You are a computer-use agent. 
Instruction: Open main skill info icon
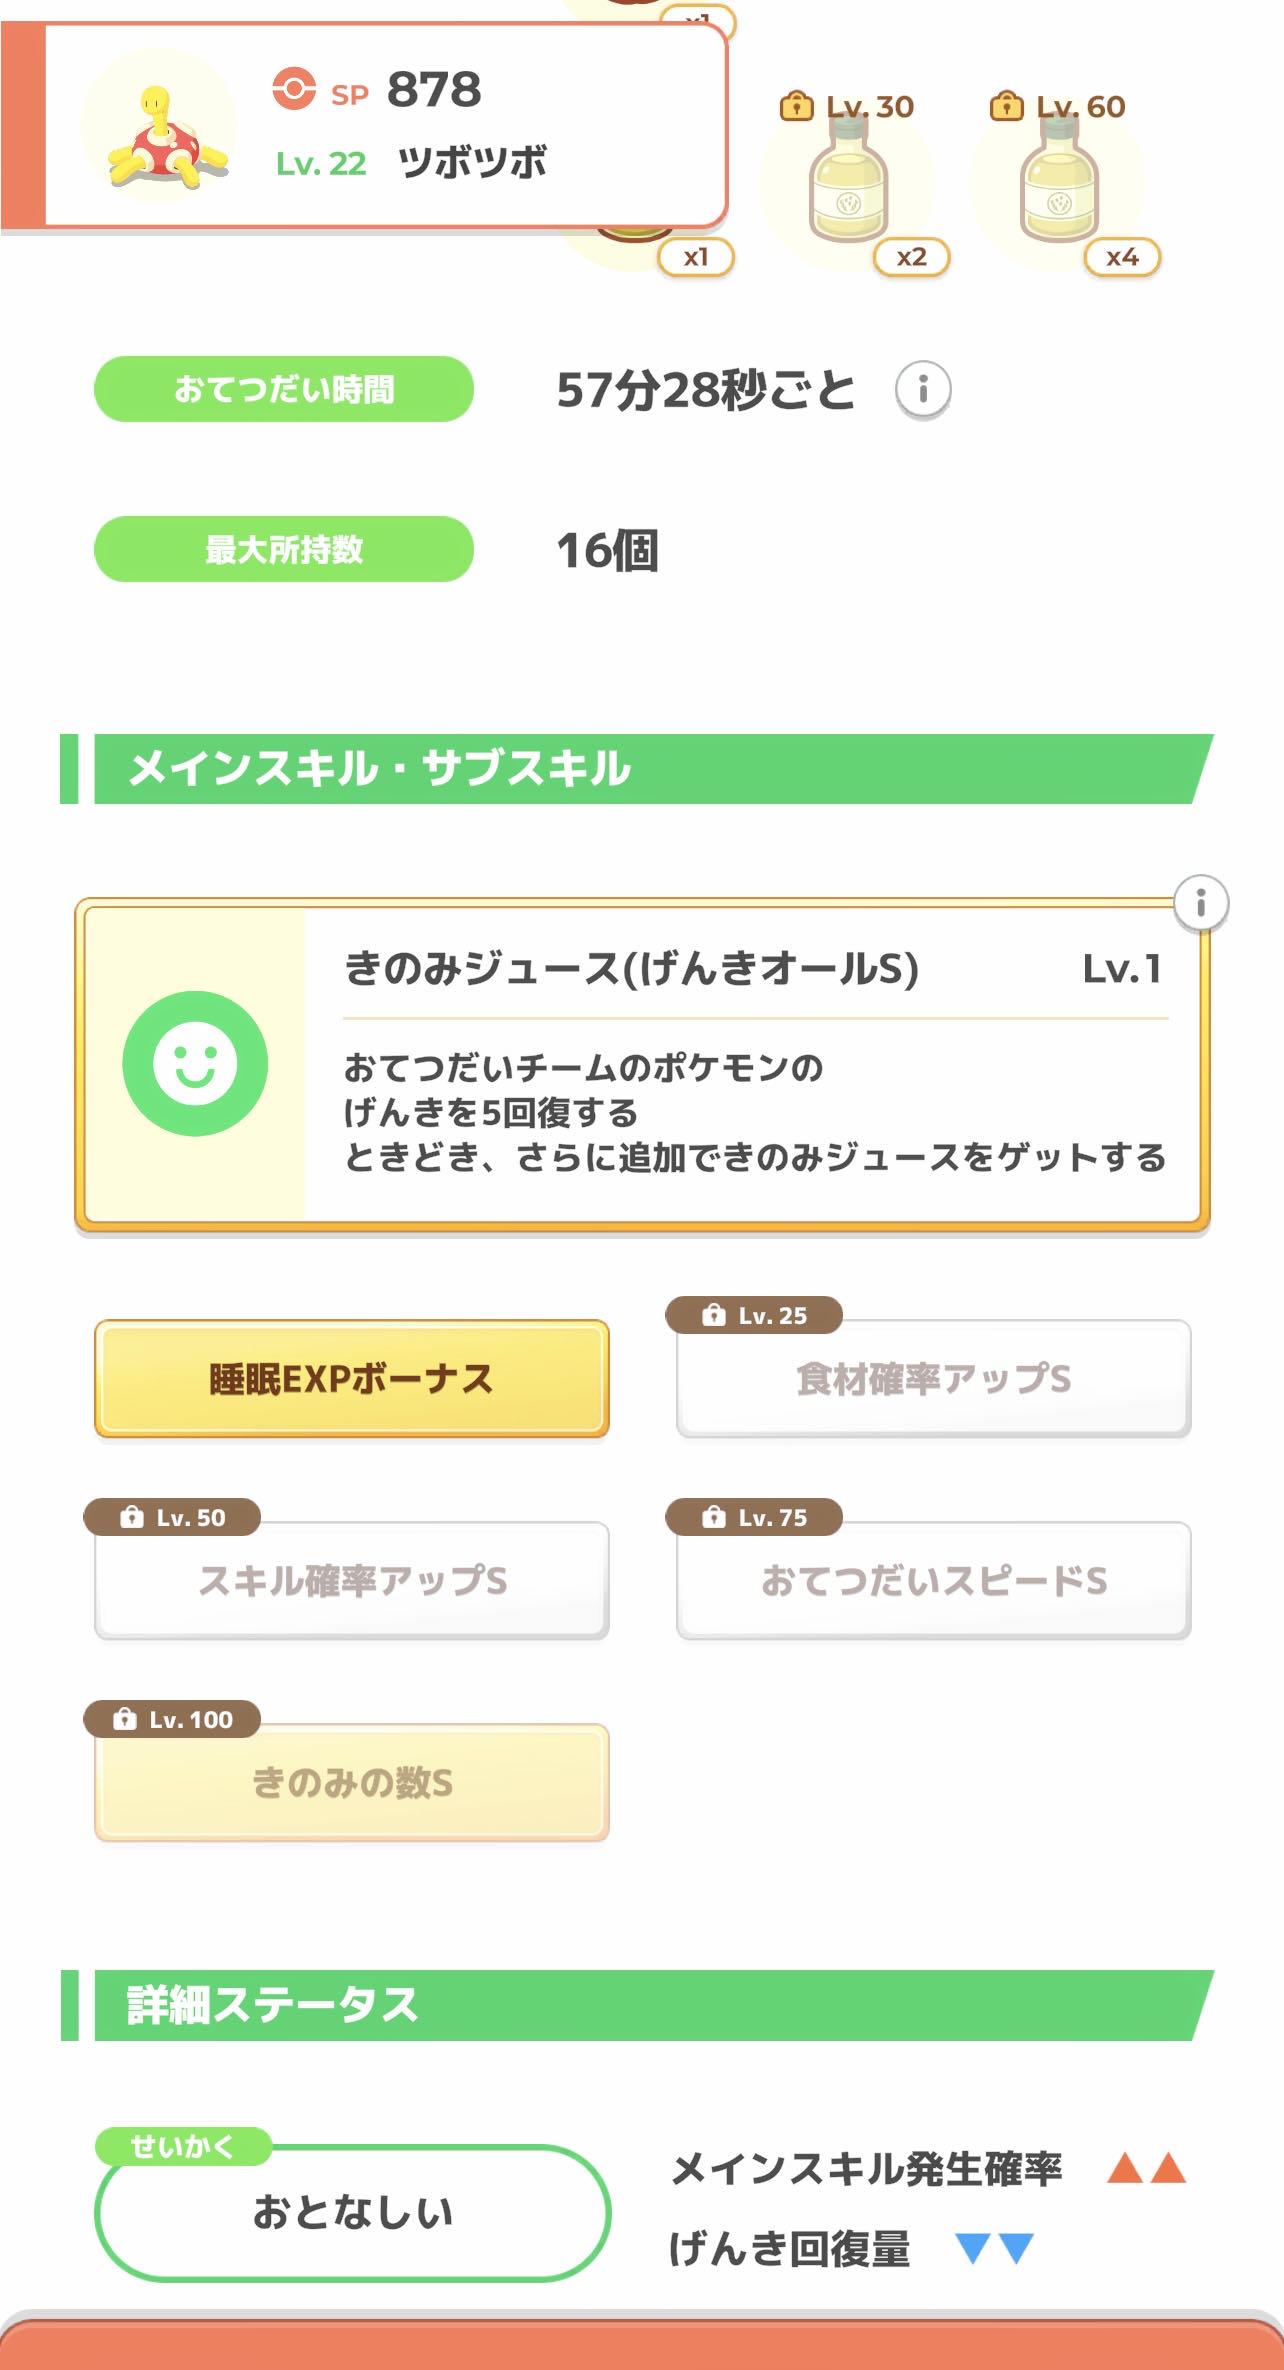1200,904
